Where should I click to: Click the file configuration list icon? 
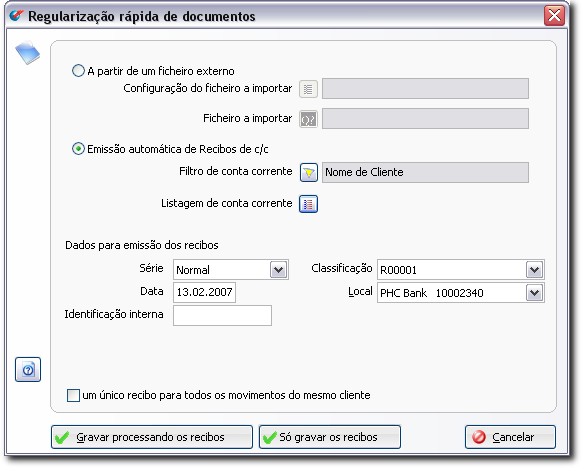[x=308, y=89]
